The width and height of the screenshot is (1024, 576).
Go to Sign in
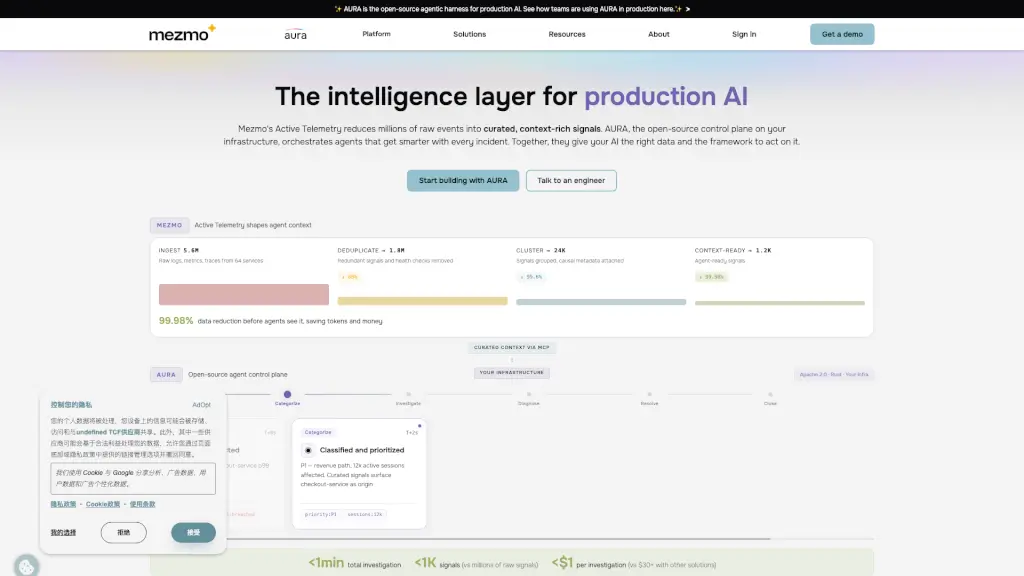click(744, 34)
